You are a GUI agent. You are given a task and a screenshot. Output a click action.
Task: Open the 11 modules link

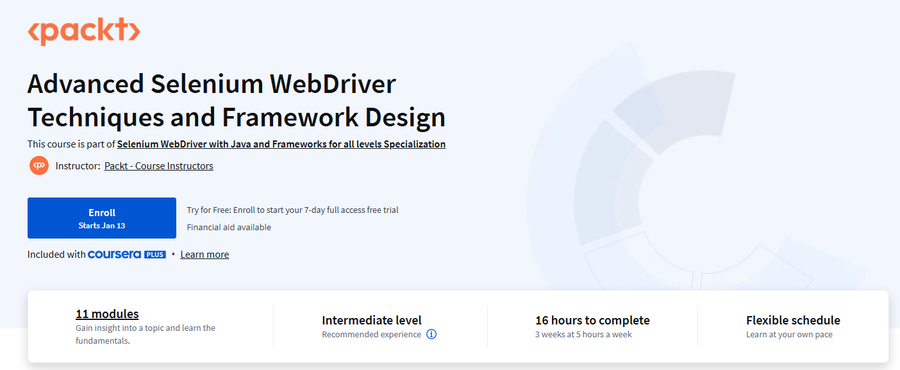[107, 314]
